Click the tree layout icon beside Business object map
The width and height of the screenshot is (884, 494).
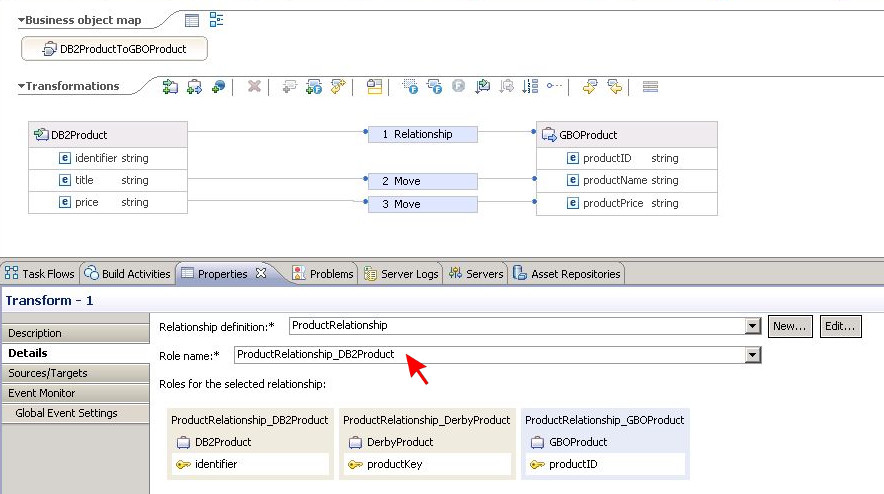tap(216, 20)
